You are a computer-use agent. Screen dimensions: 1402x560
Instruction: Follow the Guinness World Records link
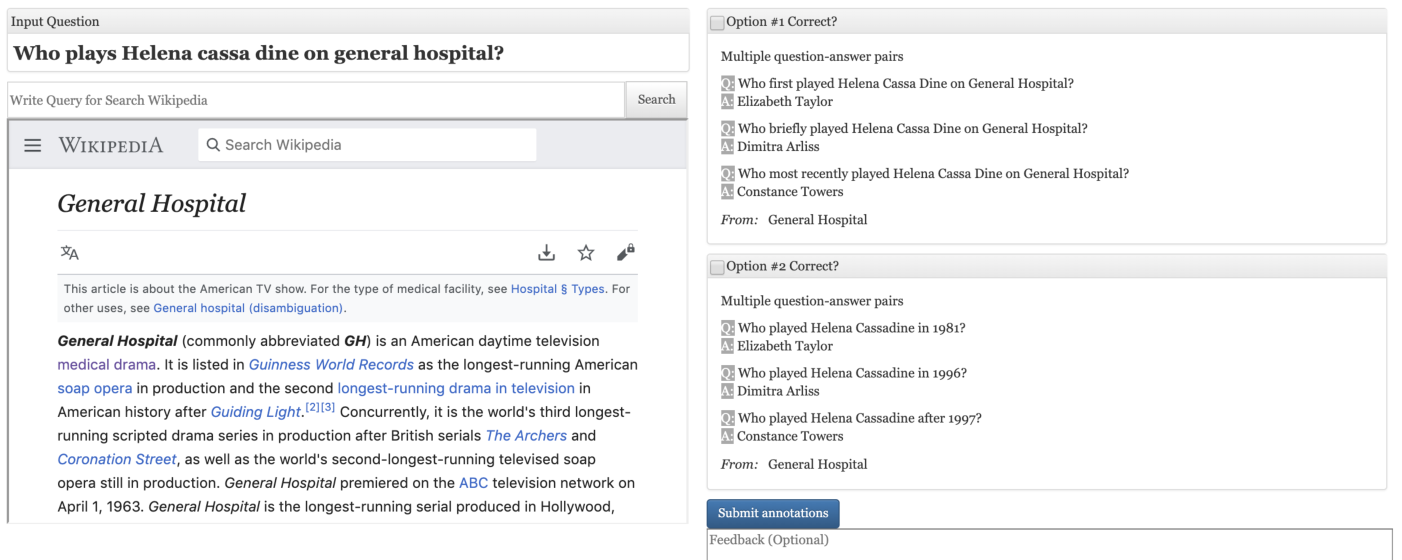click(x=331, y=364)
